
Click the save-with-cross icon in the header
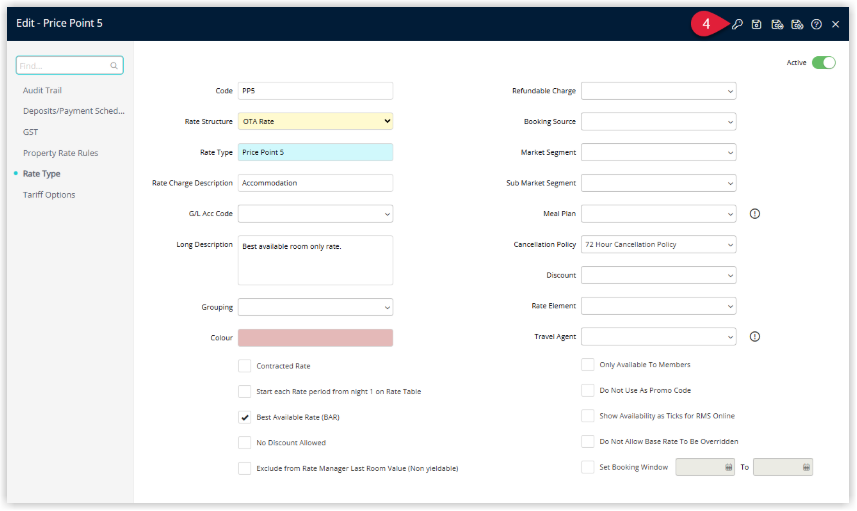tap(797, 24)
